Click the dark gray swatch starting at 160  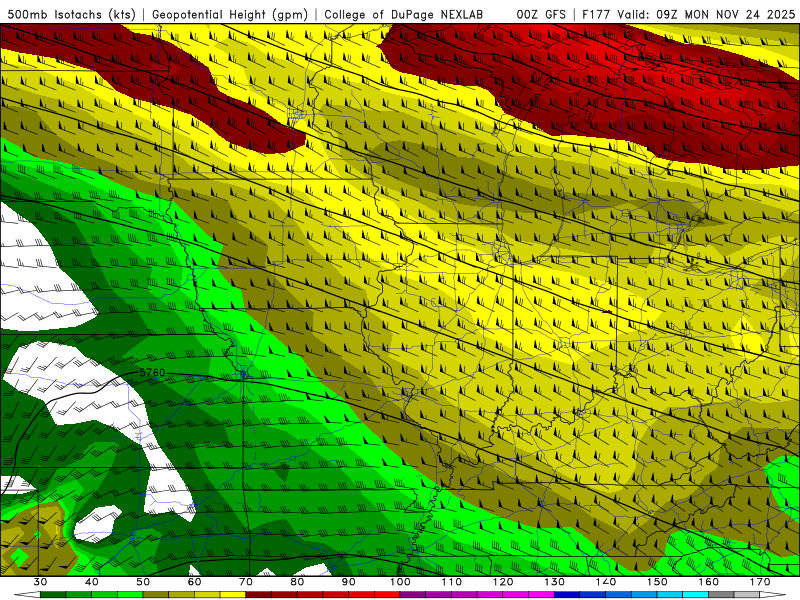pyautogui.click(x=721, y=595)
